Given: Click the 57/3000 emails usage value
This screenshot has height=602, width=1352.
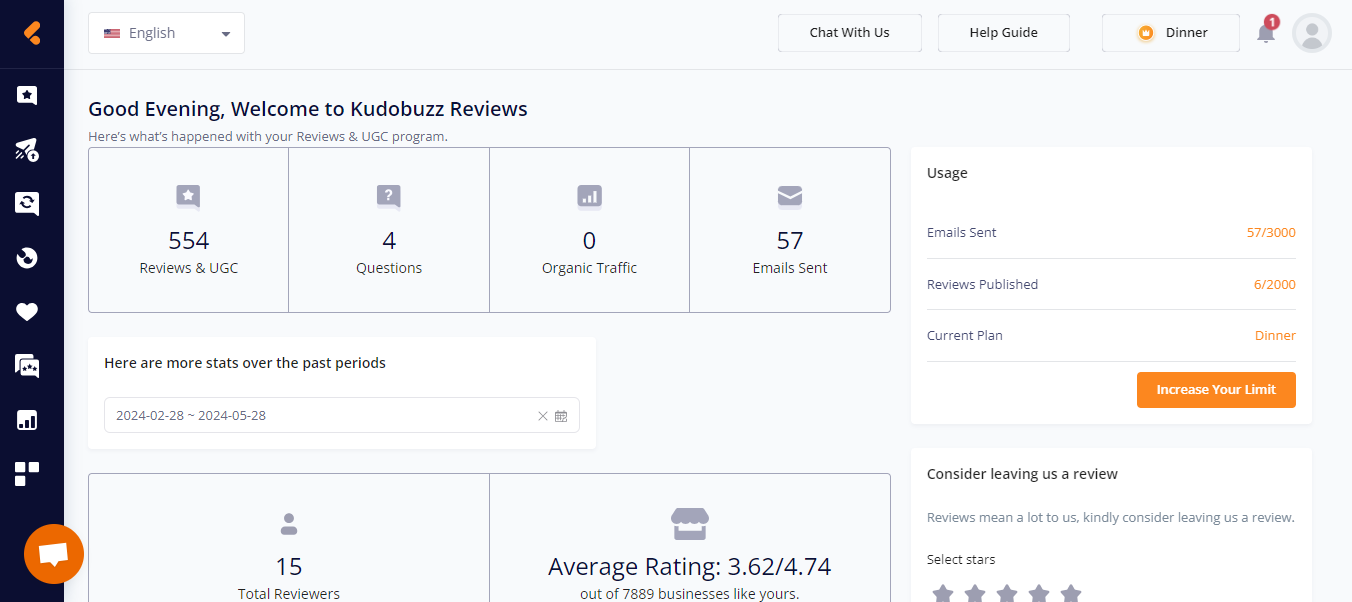Looking at the screenshot, I should (1271, 233).
